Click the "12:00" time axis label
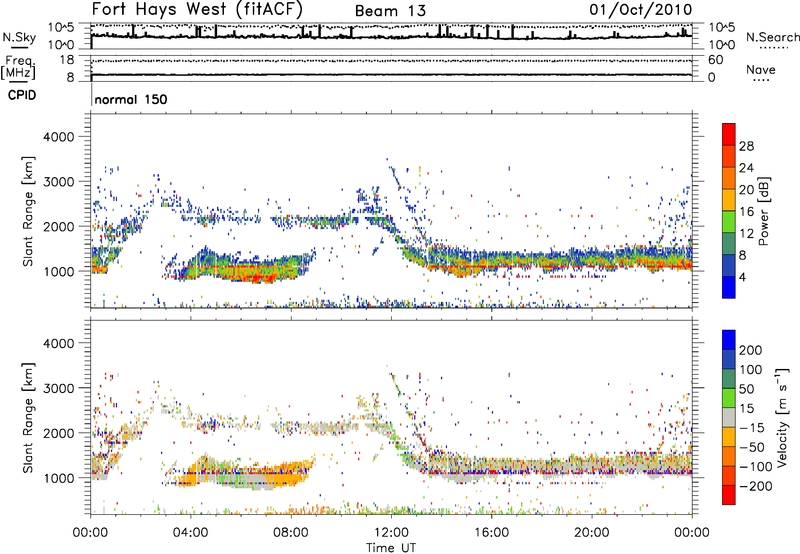800x554 pixels. click(x=391, y=533)
